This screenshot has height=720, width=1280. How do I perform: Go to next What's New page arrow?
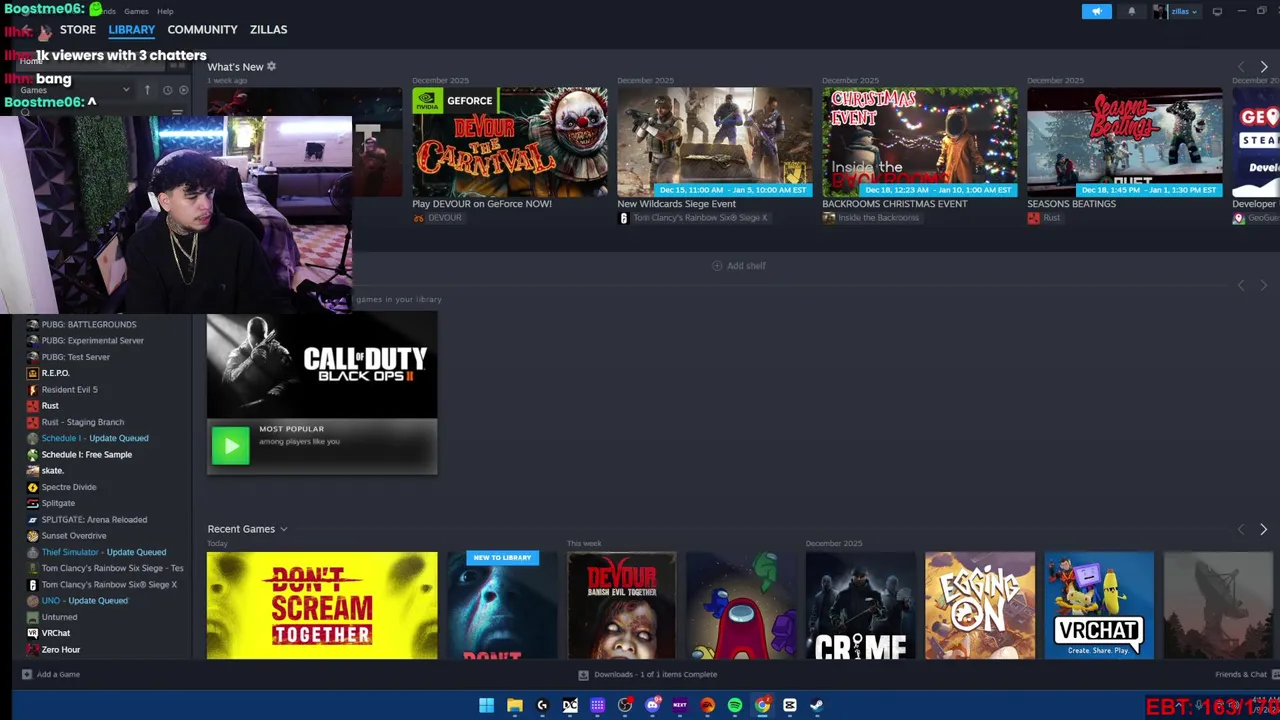click(1264, 66)
